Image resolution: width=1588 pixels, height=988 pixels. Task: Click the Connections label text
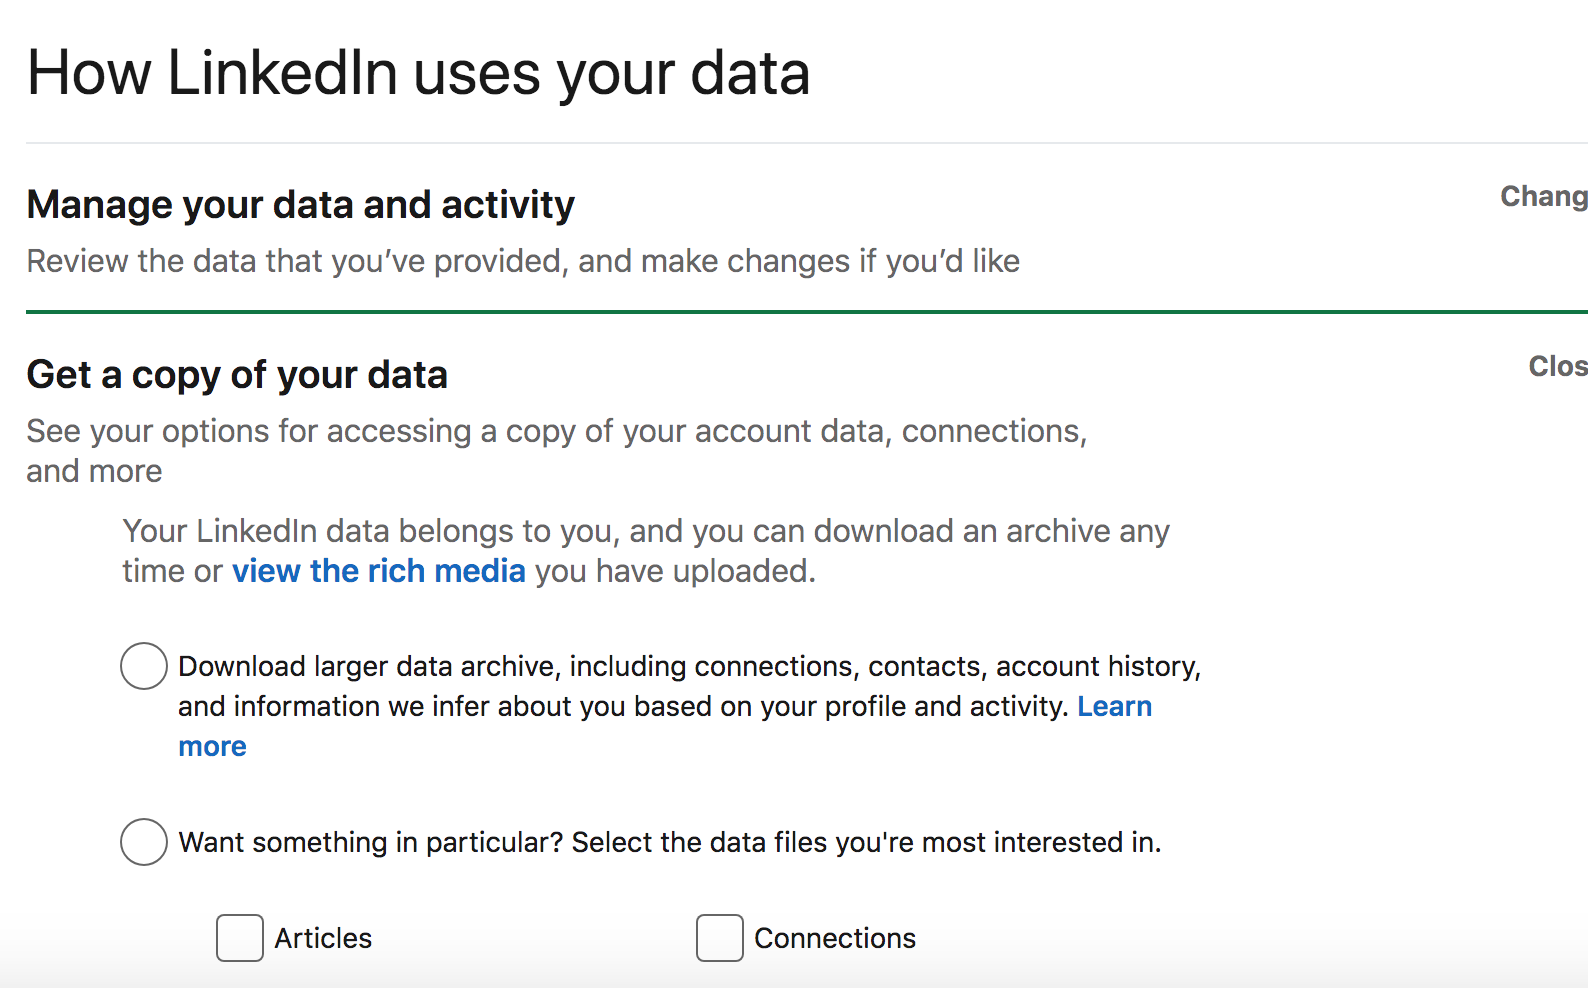pos(835,938)
